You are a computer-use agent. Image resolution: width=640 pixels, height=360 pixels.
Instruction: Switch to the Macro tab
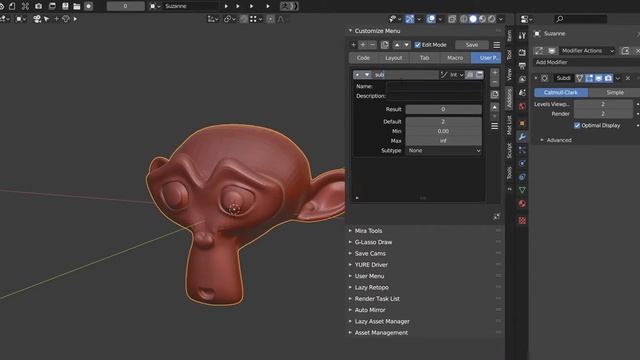pyautogui.click(x=455, y=58)
